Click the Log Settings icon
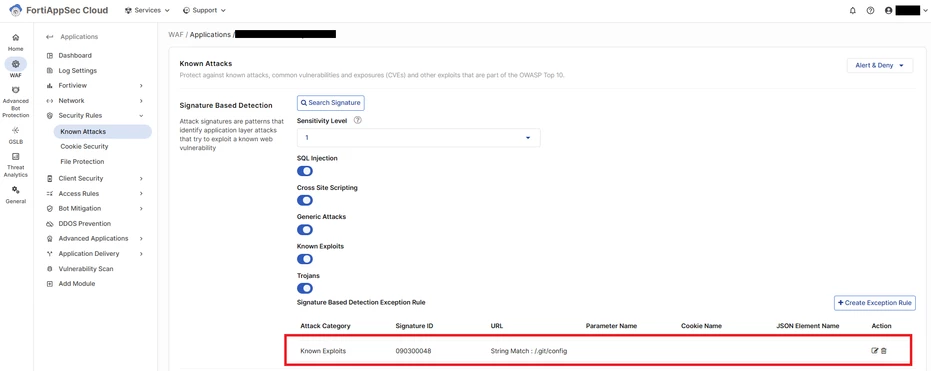The width and height of the screenshot is (931, 371). pos(50,71)
